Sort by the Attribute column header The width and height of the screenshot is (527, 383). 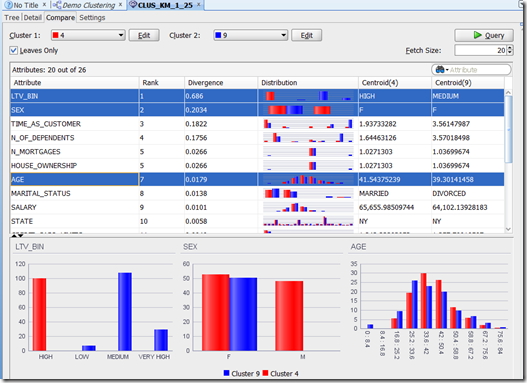(75, 83)
